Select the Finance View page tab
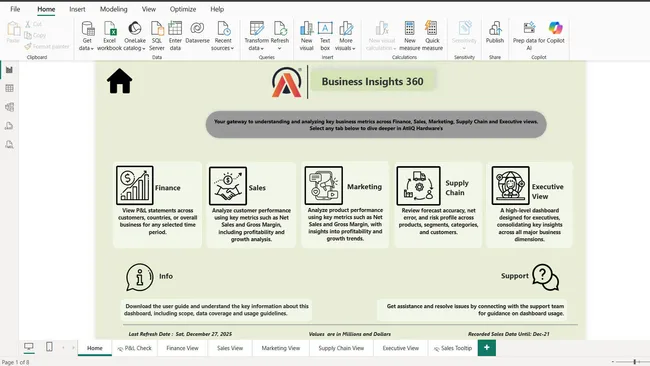The width and height of the screenshot is (650, 366). pyautogui.click(x=182, y=348)
